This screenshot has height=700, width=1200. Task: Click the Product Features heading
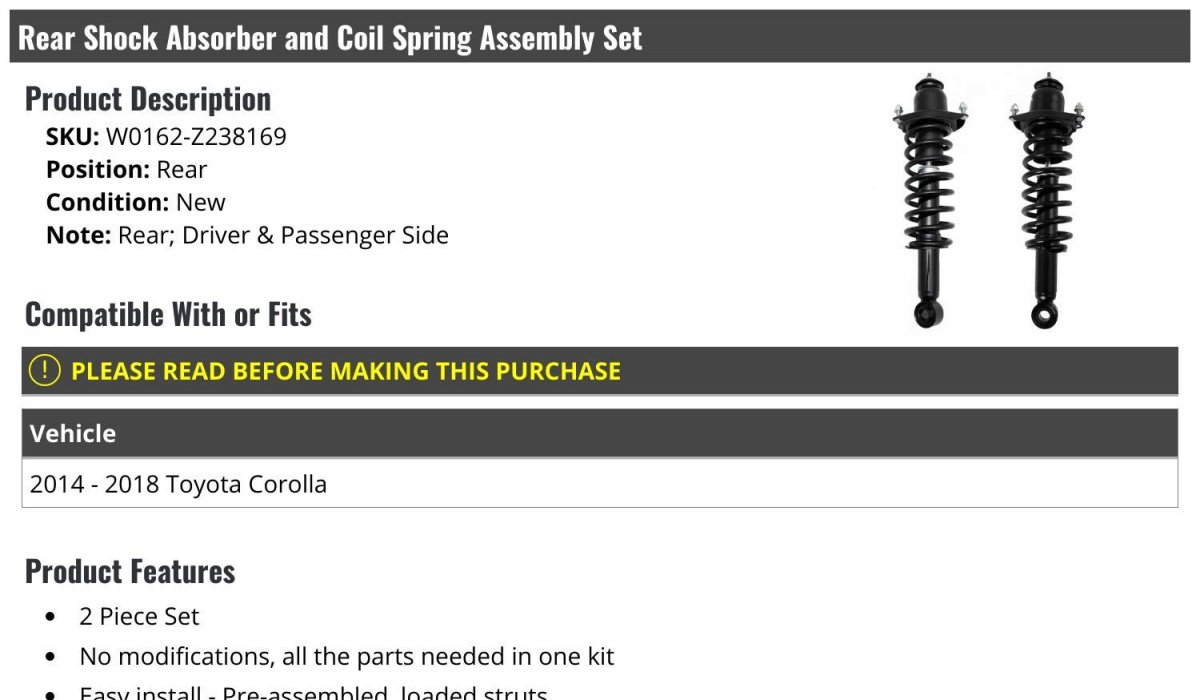click(130, 571)
